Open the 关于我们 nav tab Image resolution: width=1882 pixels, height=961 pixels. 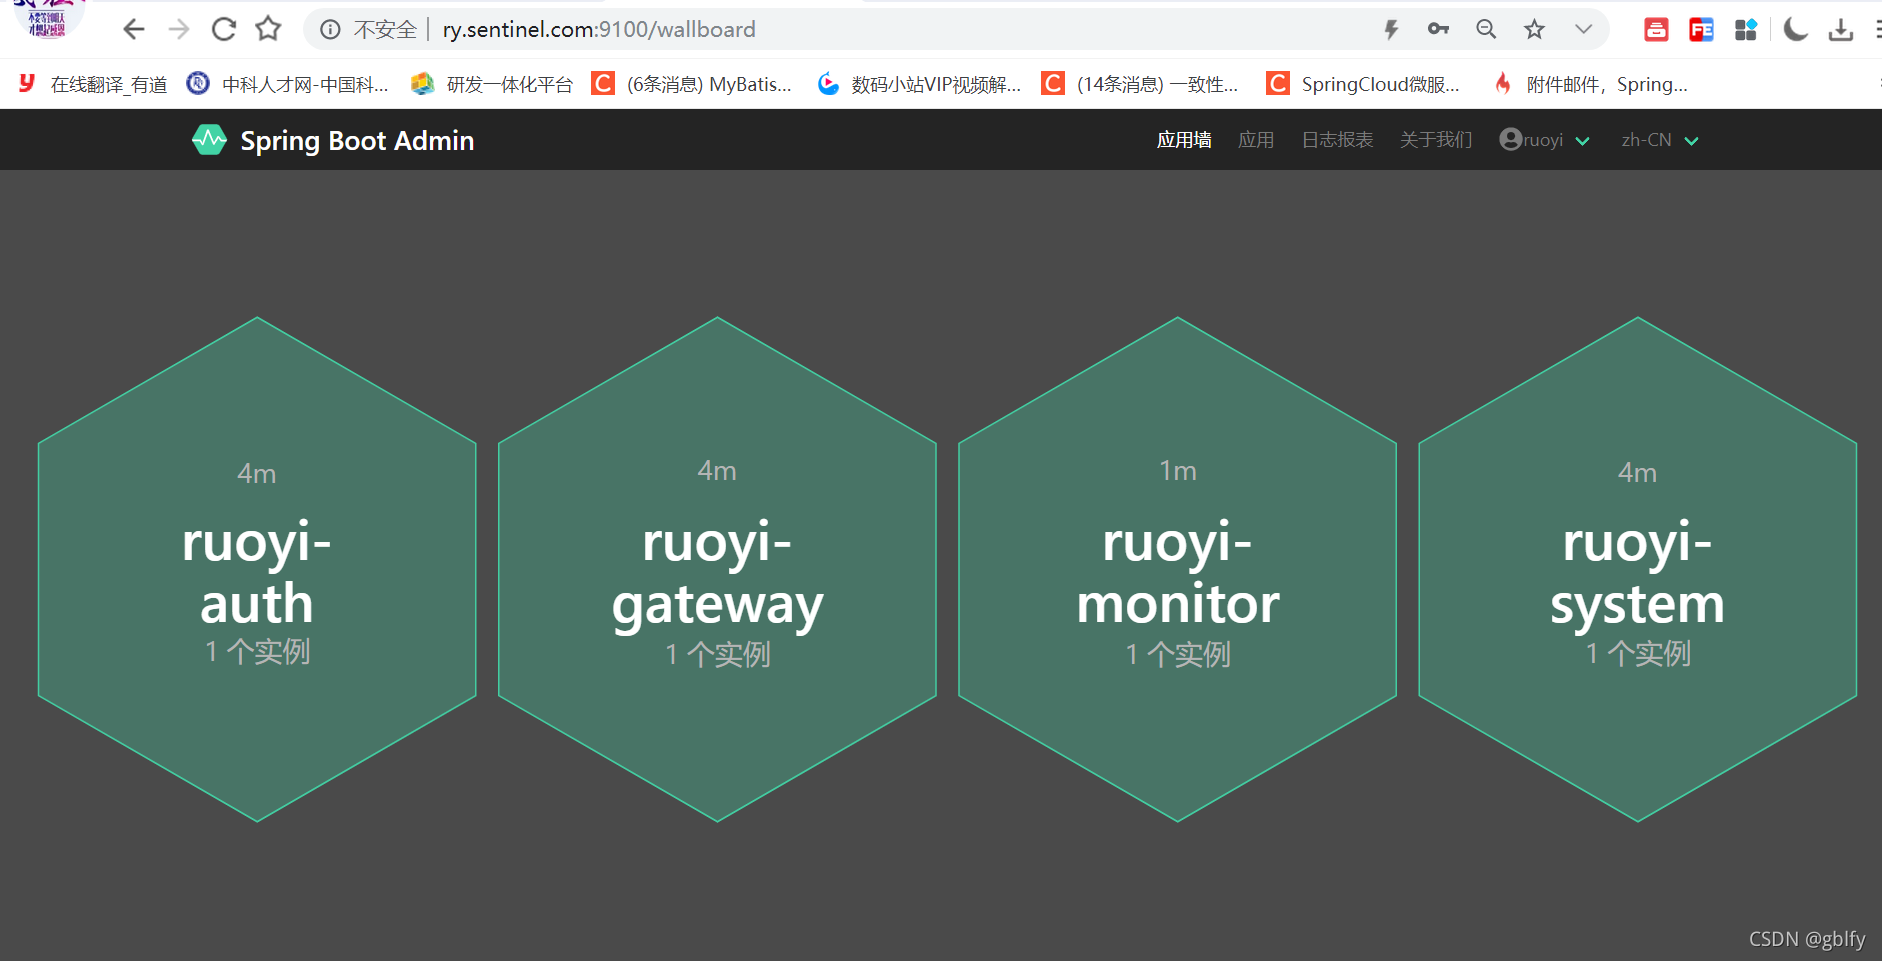(1436, 140)
